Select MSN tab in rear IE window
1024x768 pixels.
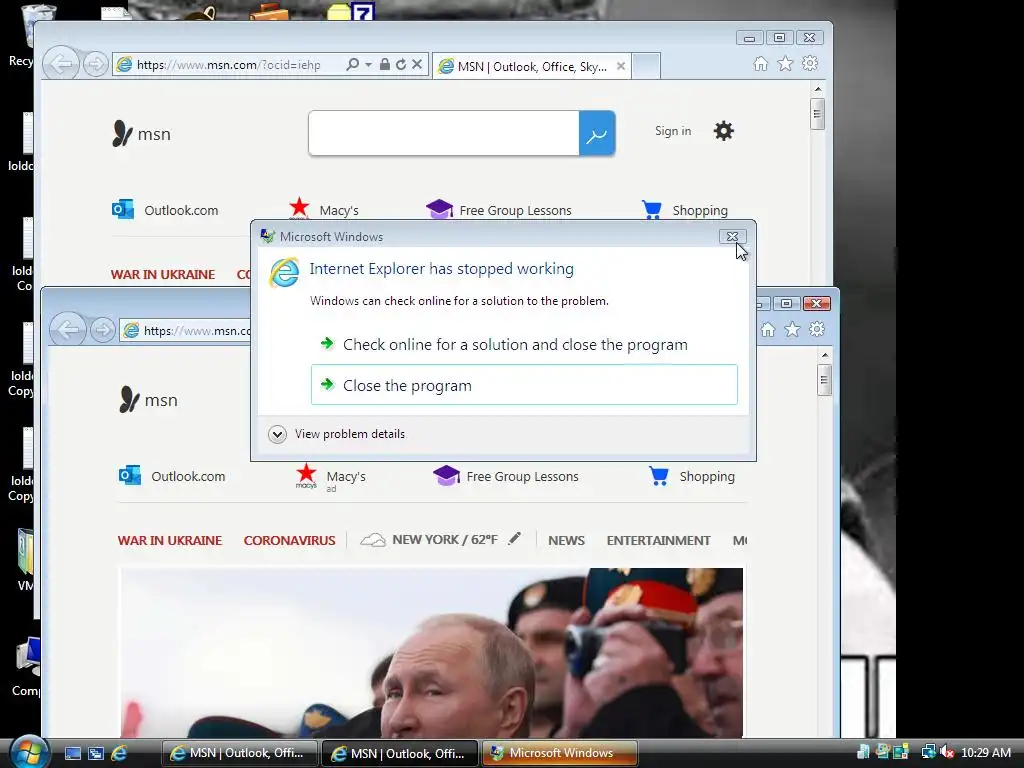pyautogui.click(x=532, y=66)
